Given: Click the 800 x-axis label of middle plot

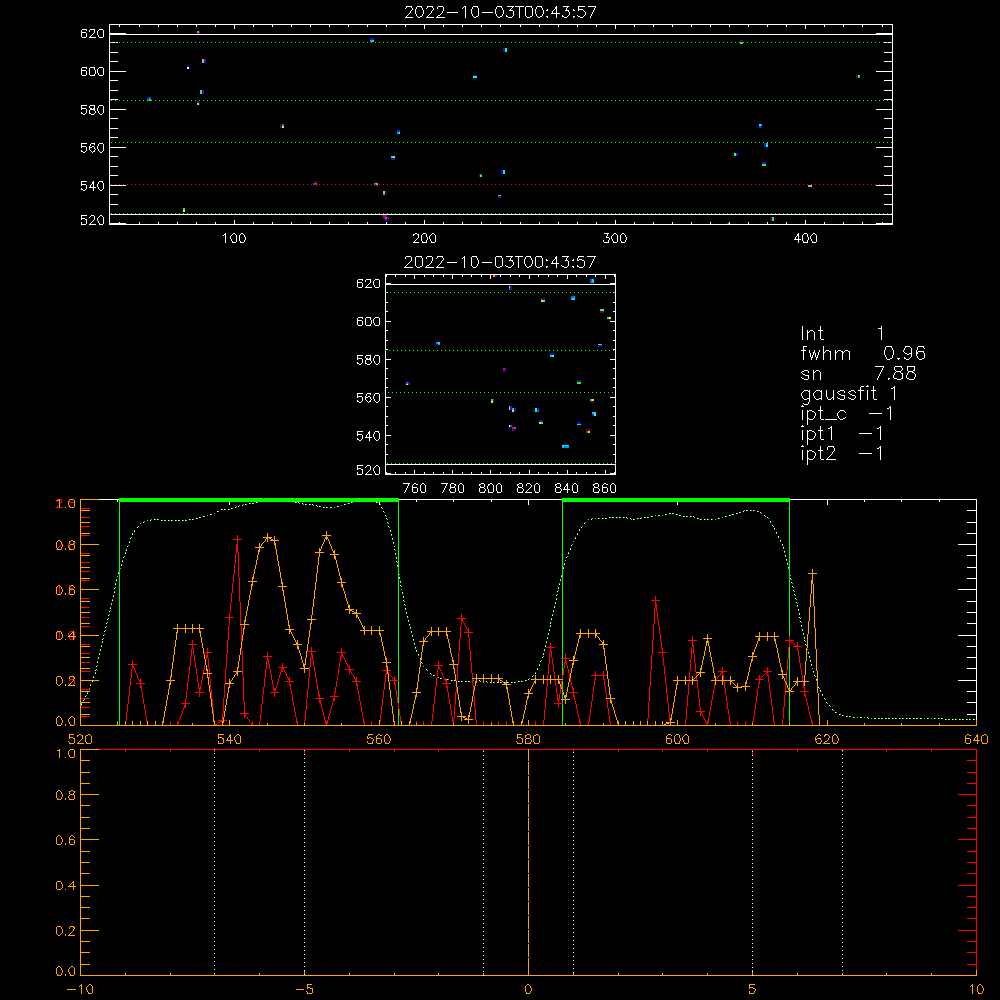Looking at the screenshot, I should 490,489.
